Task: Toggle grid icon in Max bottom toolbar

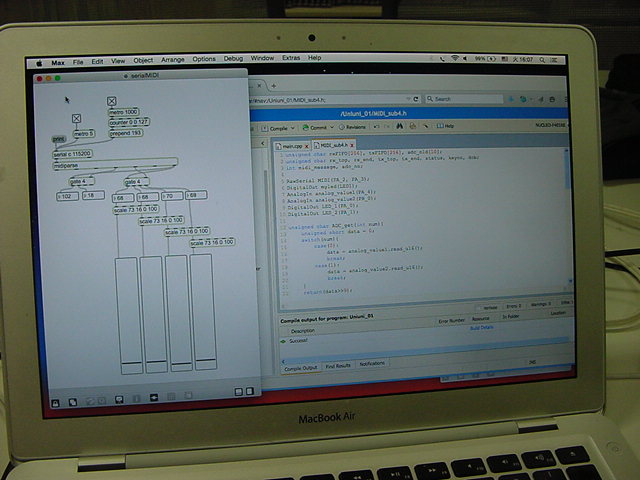Action: (x=171, y=396)
